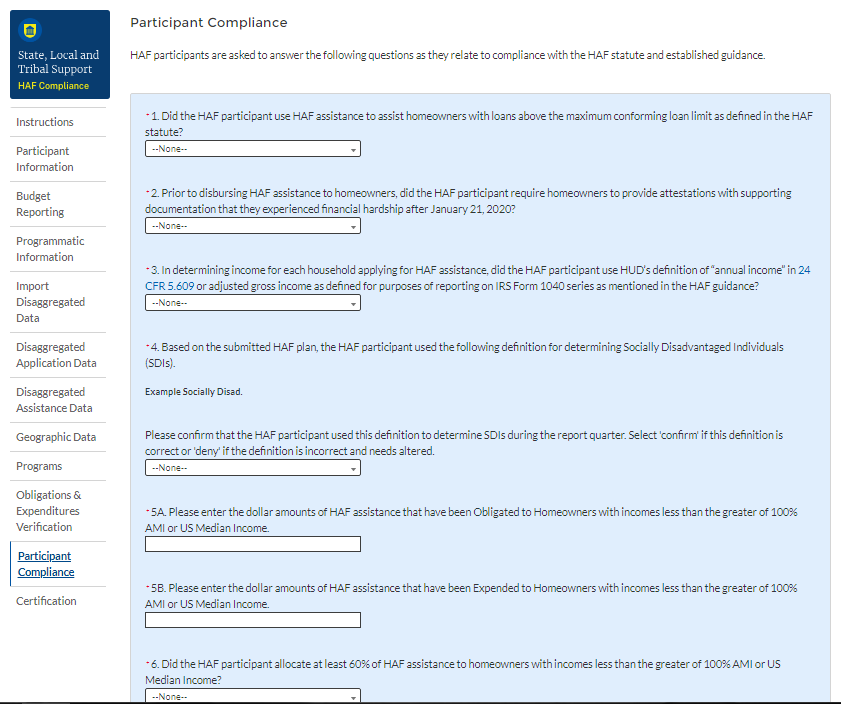Click the Treasury shield logo icon
The width and height of the screenshot is (841, 704).
point(27,29)
